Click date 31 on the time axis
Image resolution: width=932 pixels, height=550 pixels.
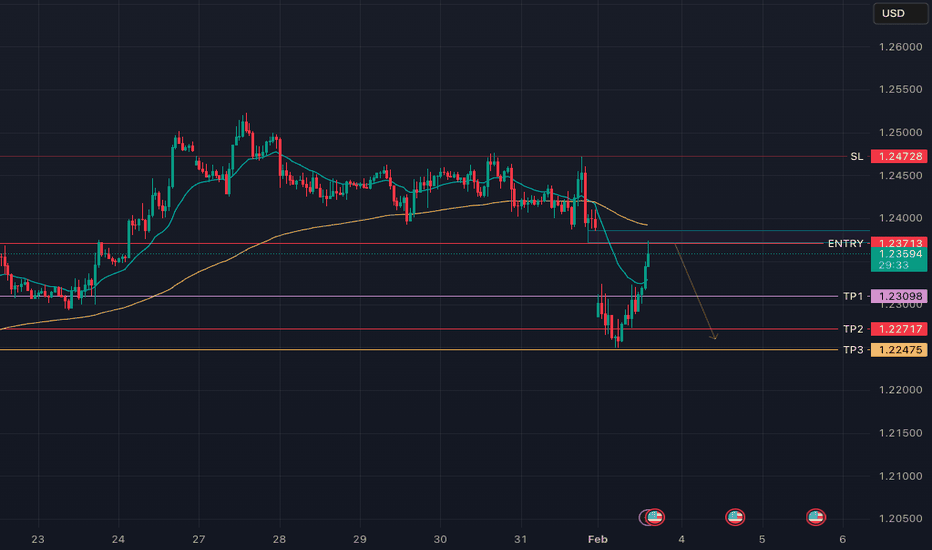tap(521, 539)
